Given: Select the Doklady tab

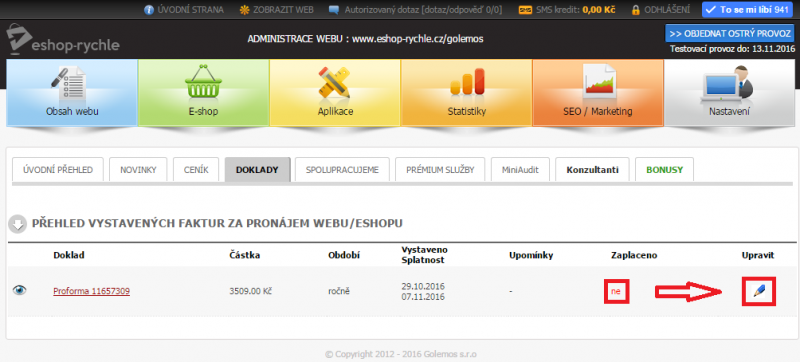Looking at the screenshot, I should [258, 170].
